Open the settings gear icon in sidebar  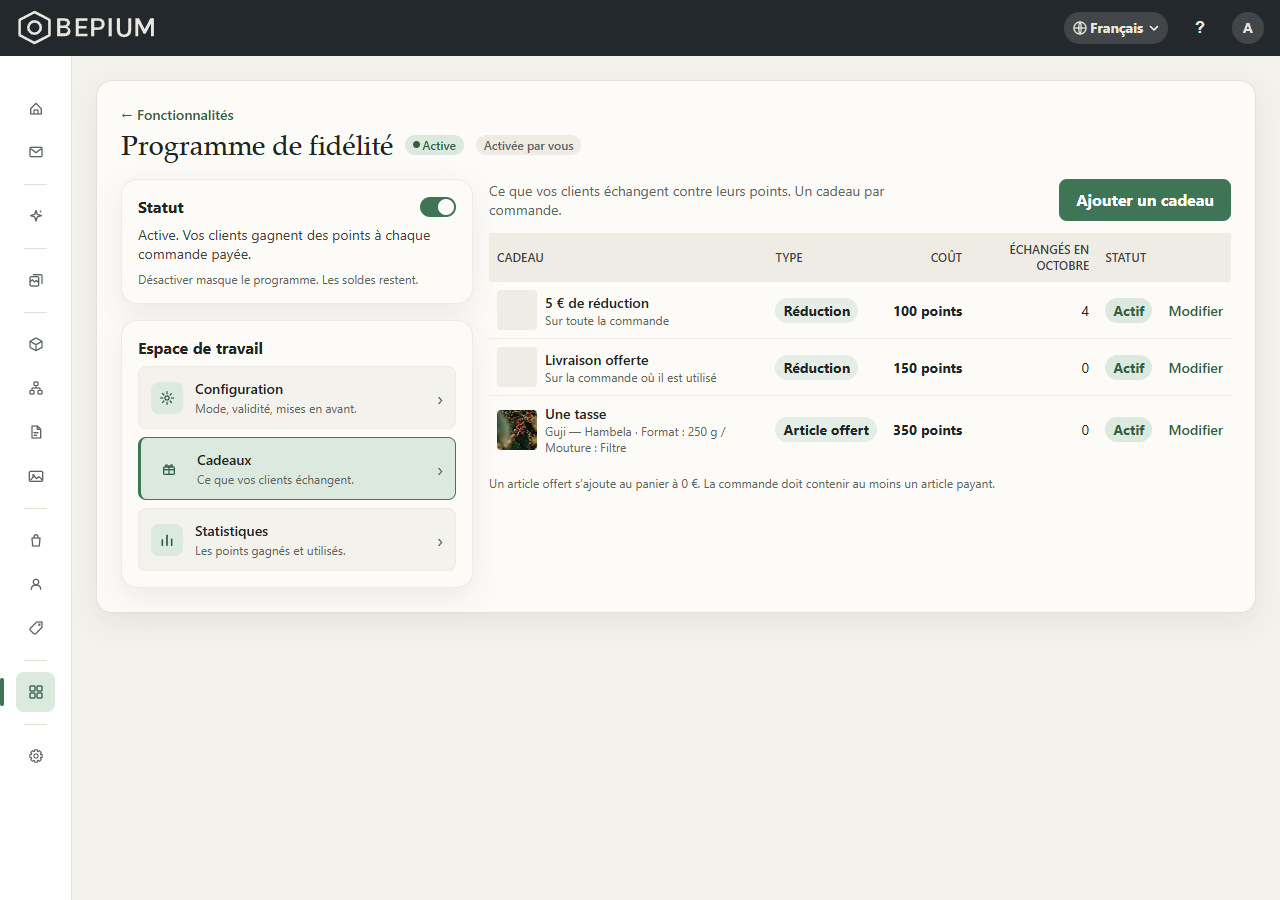(36, 756)
